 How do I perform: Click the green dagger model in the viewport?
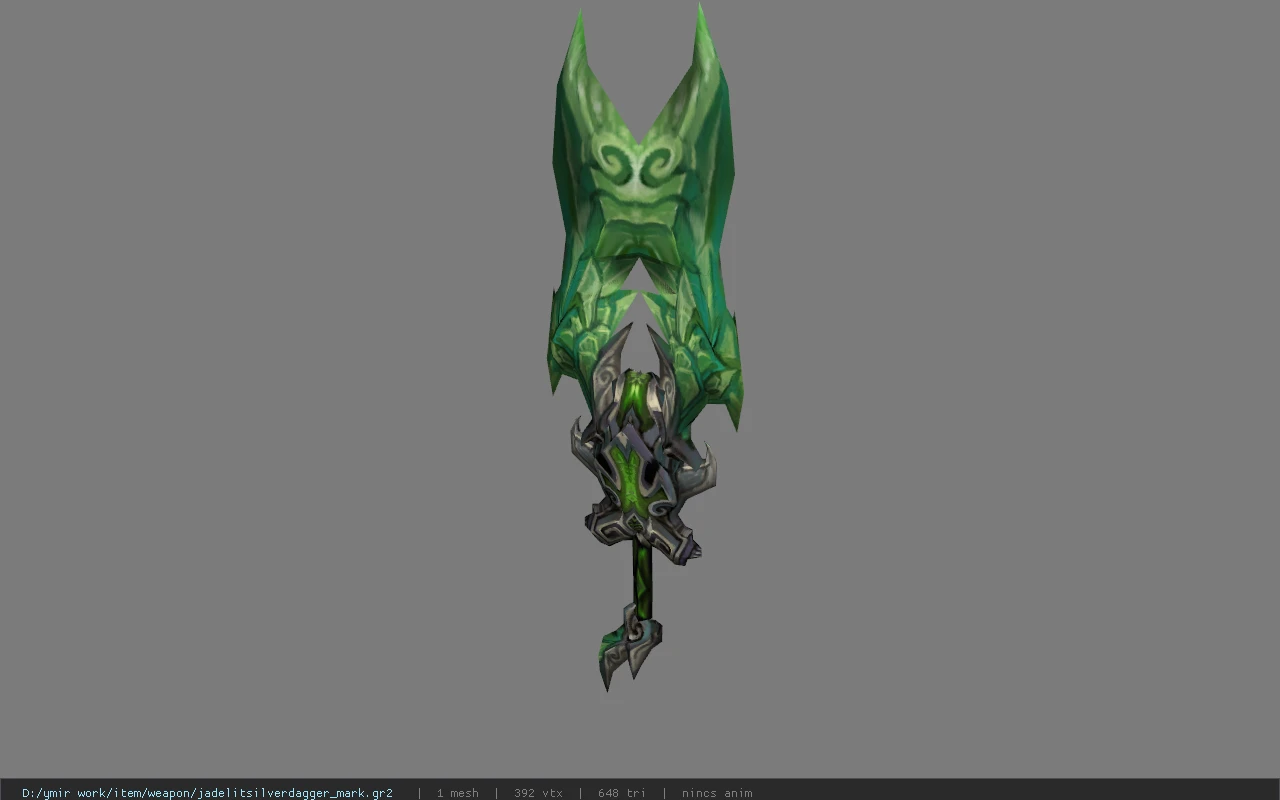tap(645, 347)
